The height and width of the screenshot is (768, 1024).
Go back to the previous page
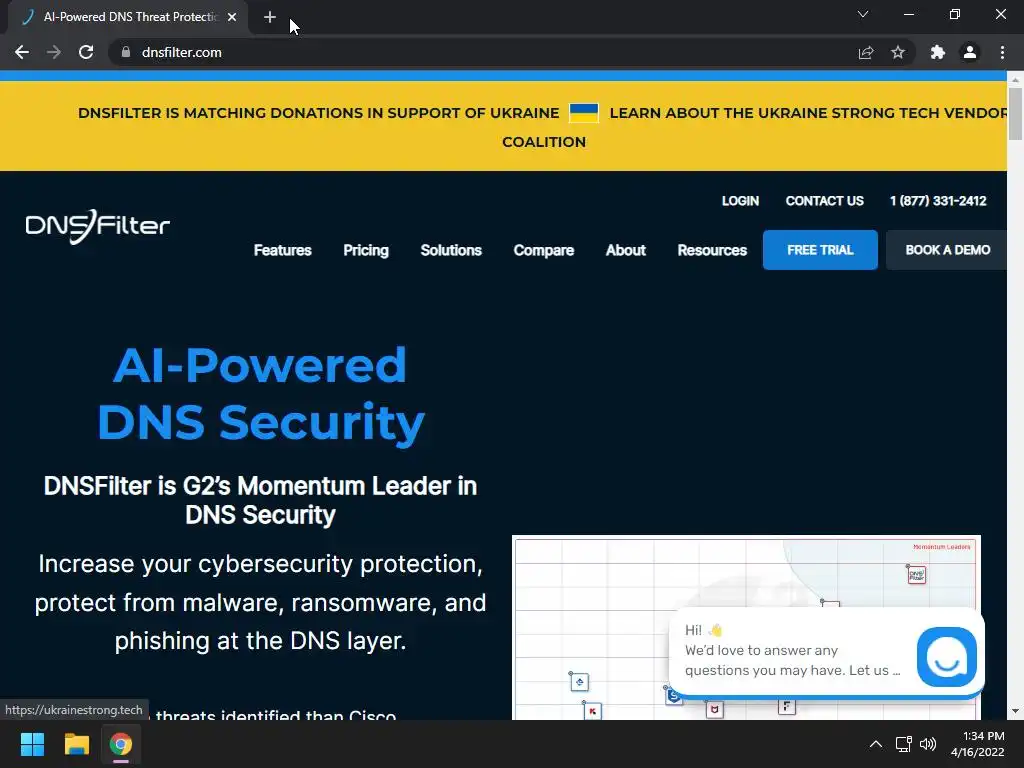click(22, 52)
